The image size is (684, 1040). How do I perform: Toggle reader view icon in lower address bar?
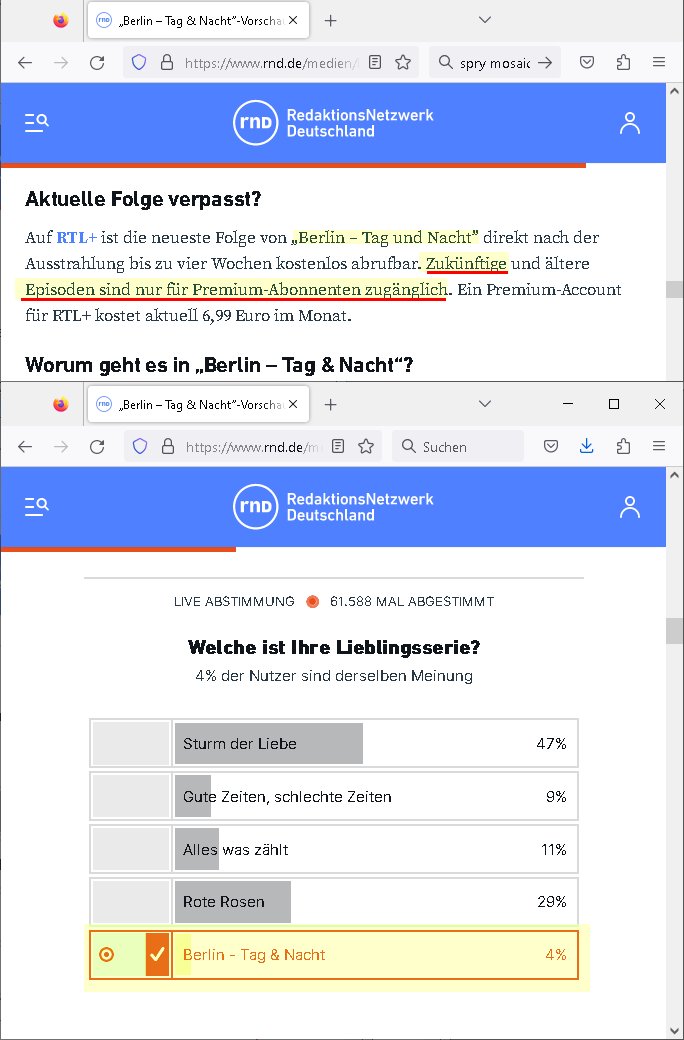338,446
